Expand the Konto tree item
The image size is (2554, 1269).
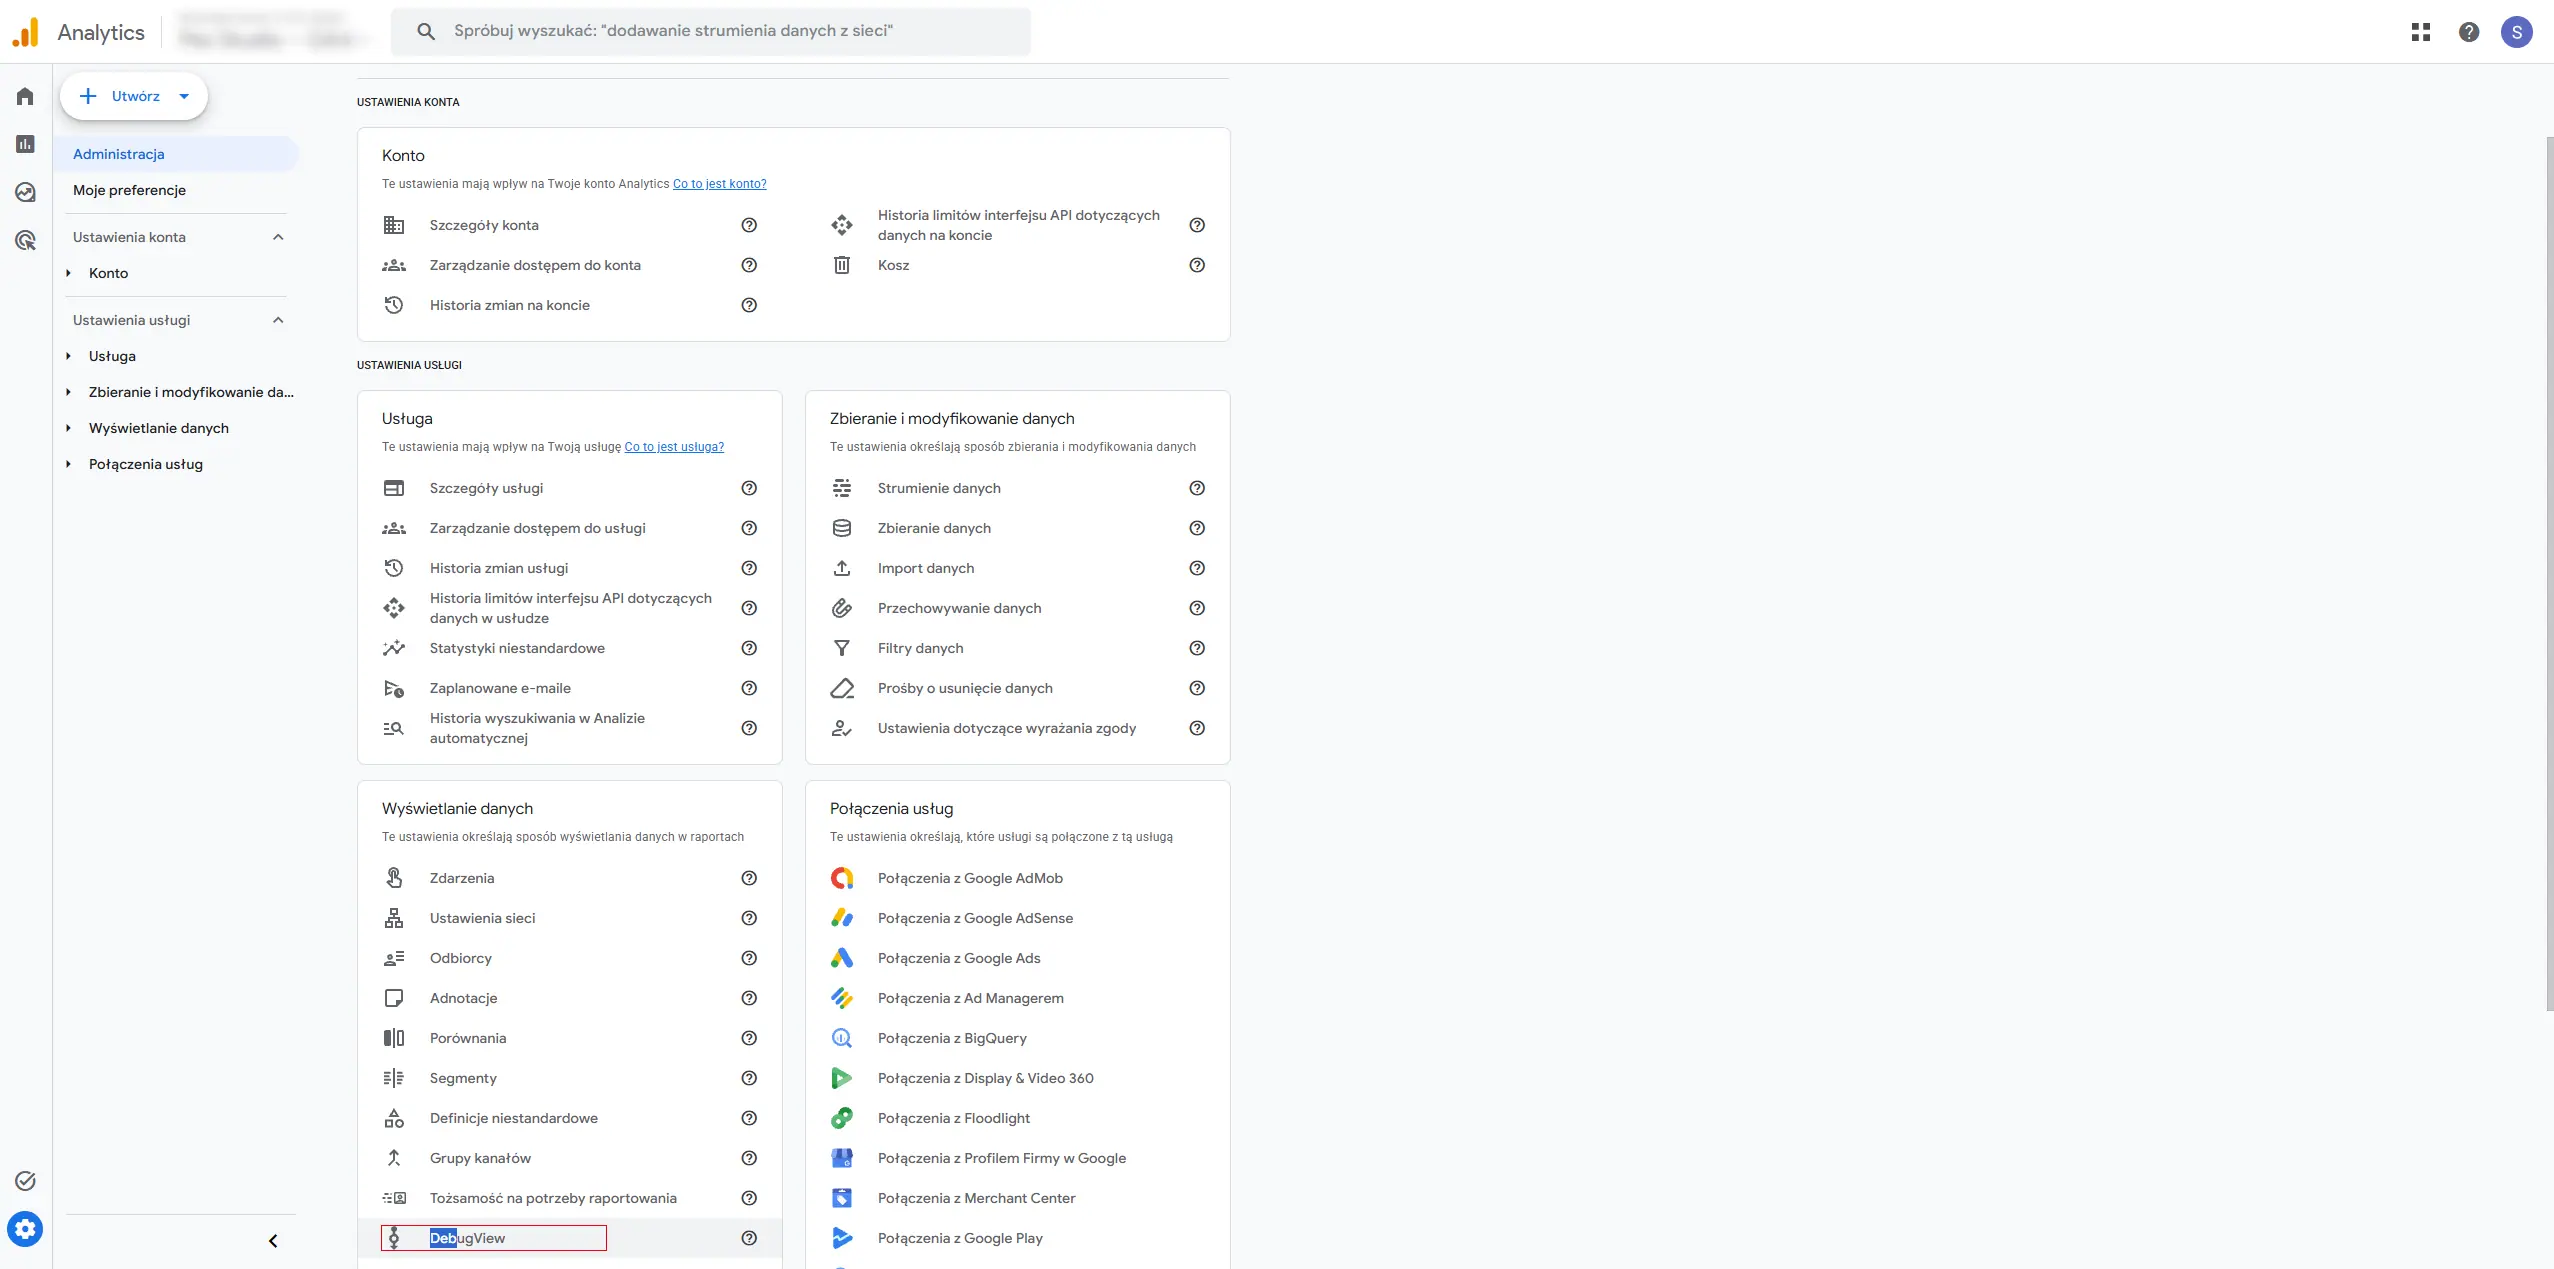pos(68,273)
